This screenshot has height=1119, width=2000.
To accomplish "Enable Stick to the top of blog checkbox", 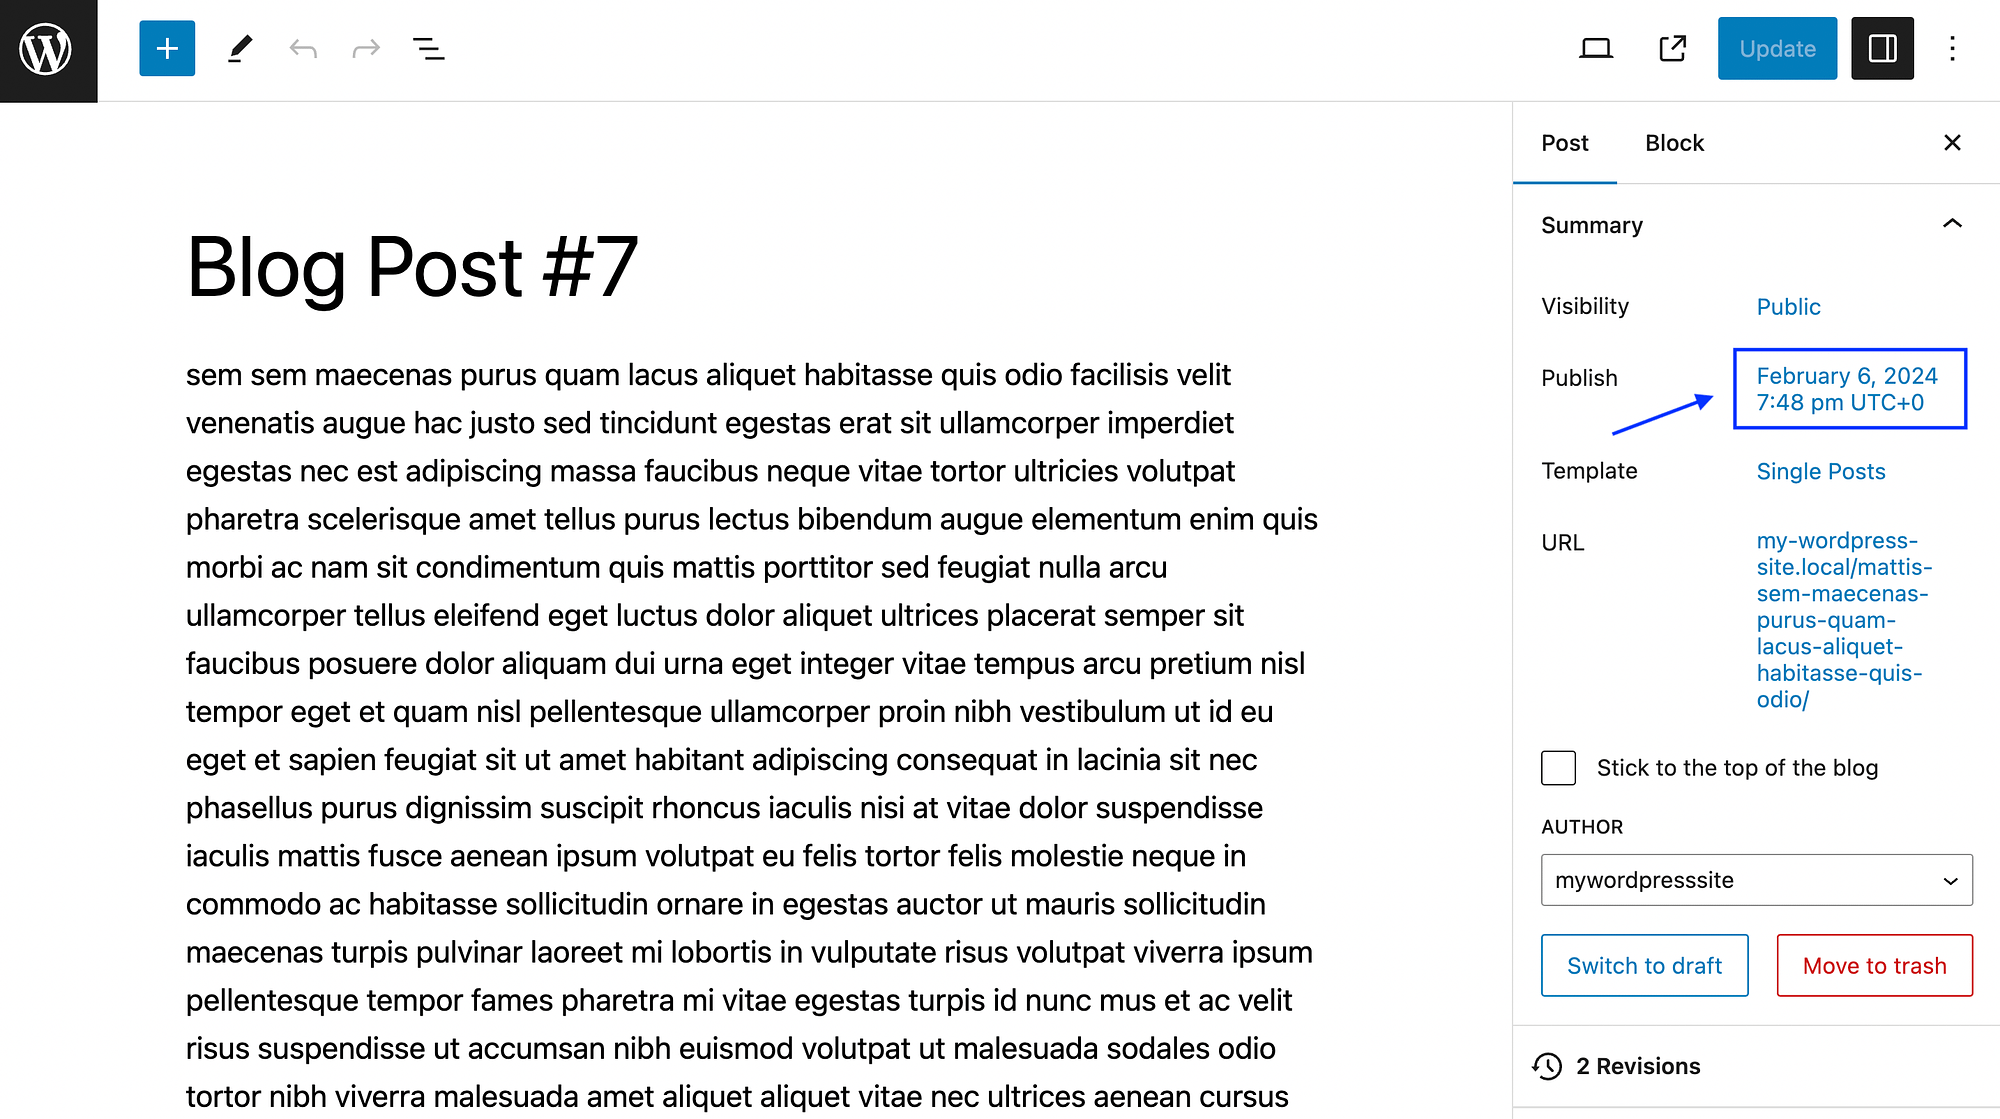I will click(x=1558, y=768).
